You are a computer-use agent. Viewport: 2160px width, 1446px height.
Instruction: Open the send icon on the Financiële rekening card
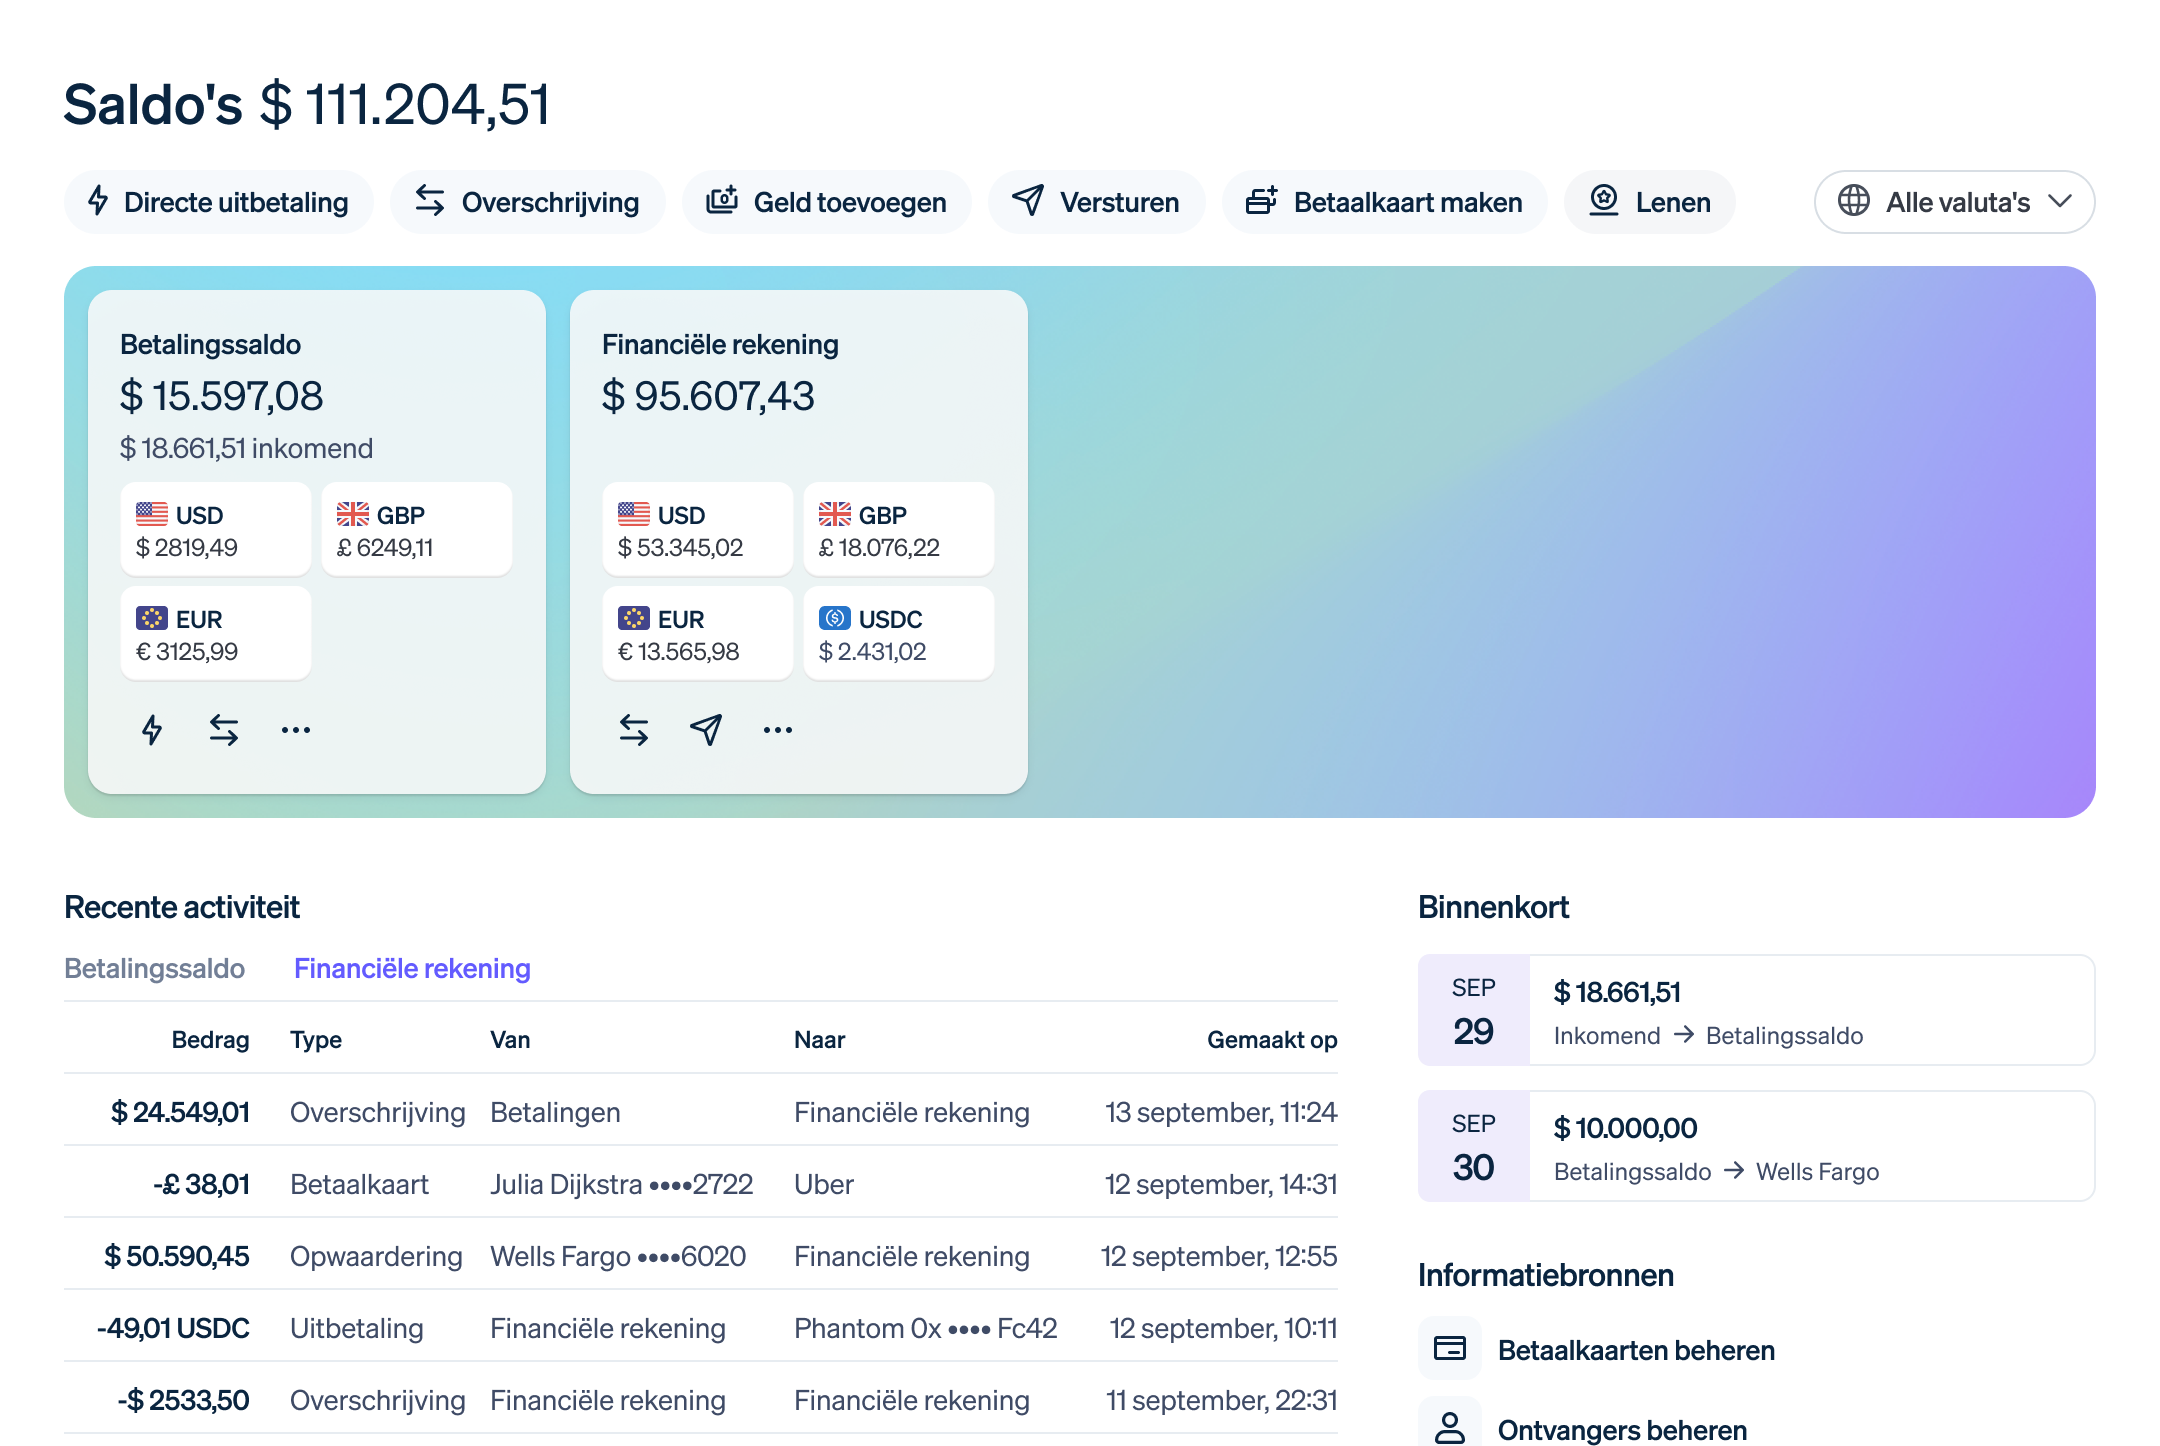point(706,730)
